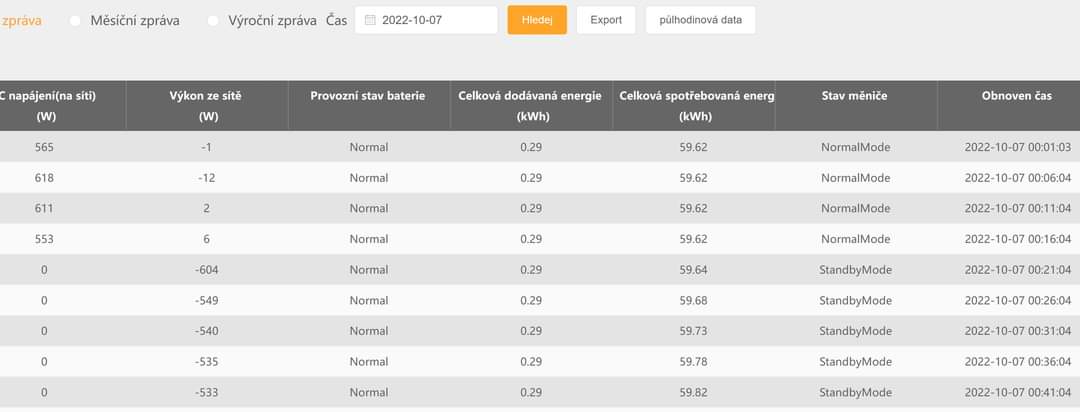Screen dimensions: 1080x412
Task: Click the Stav měniče column header
Action: click(x=855, y=96)
